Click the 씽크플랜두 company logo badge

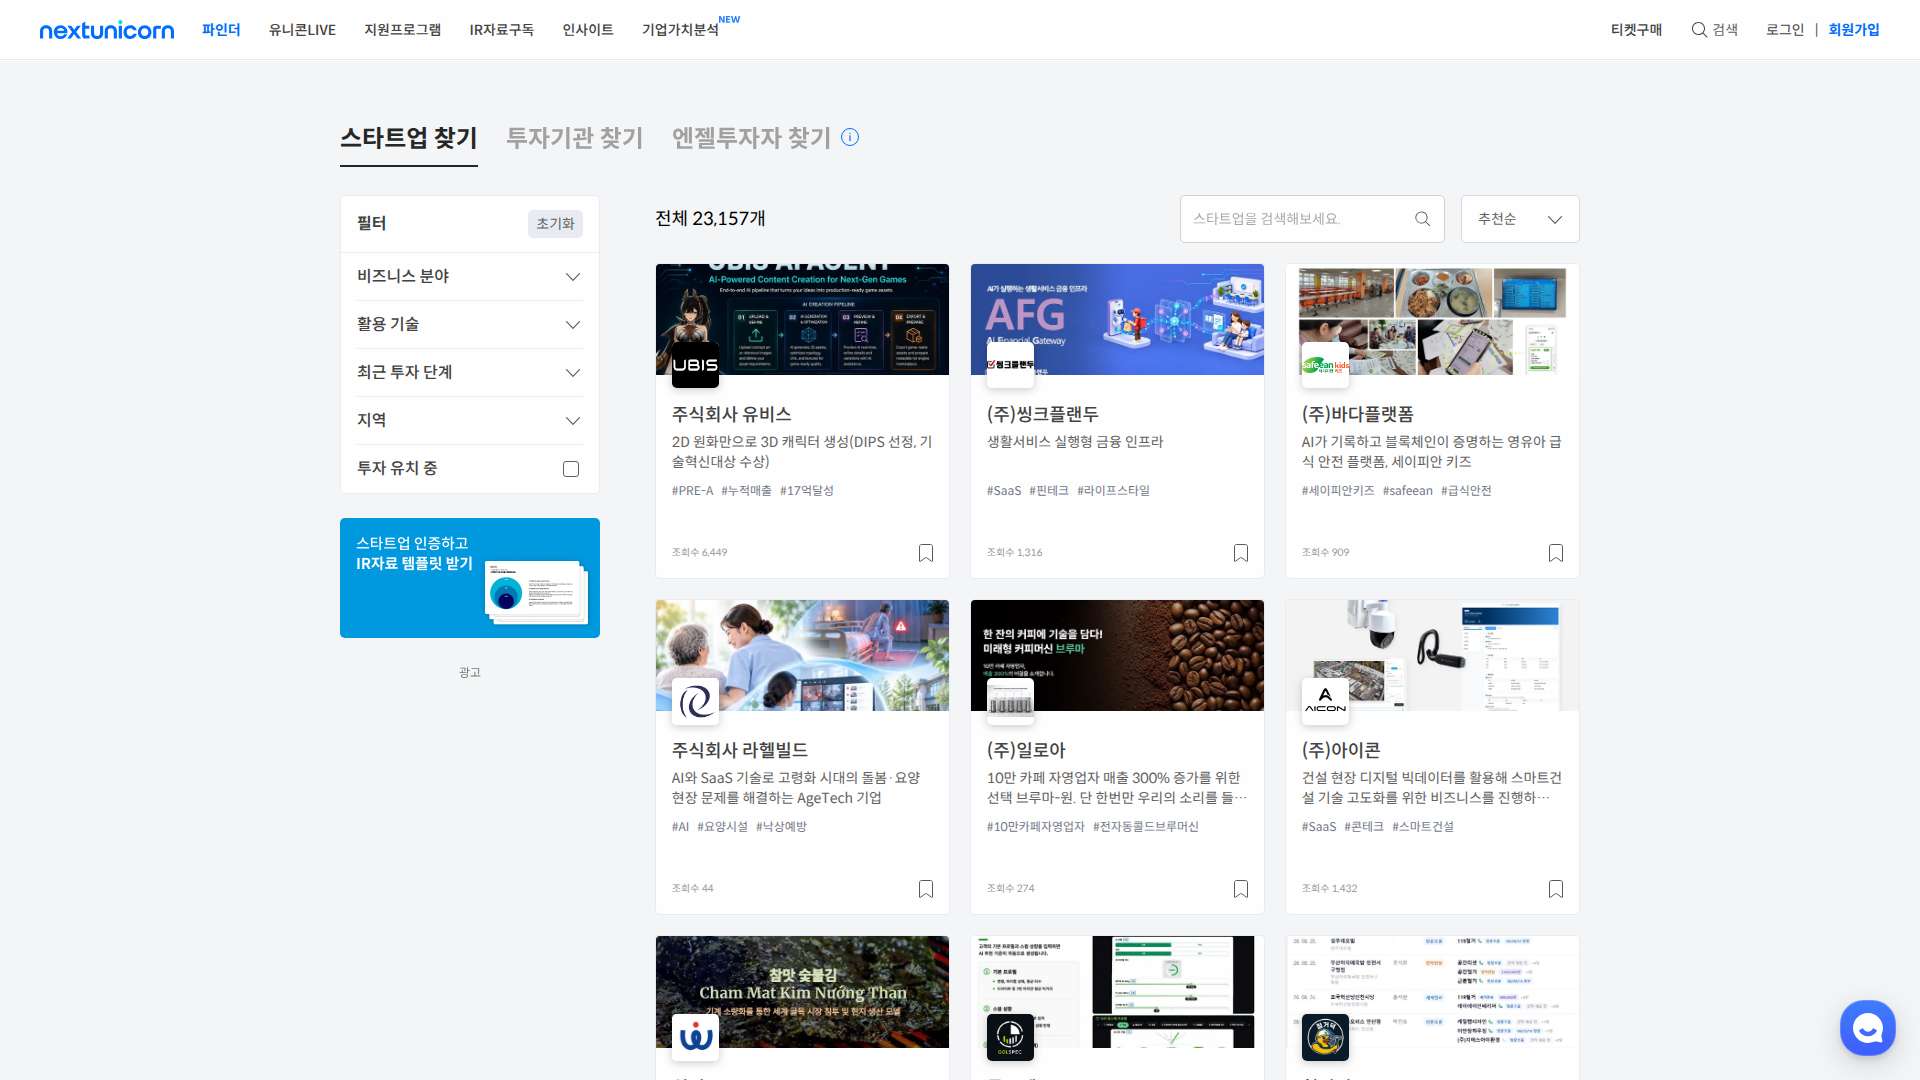[1010, 365]
